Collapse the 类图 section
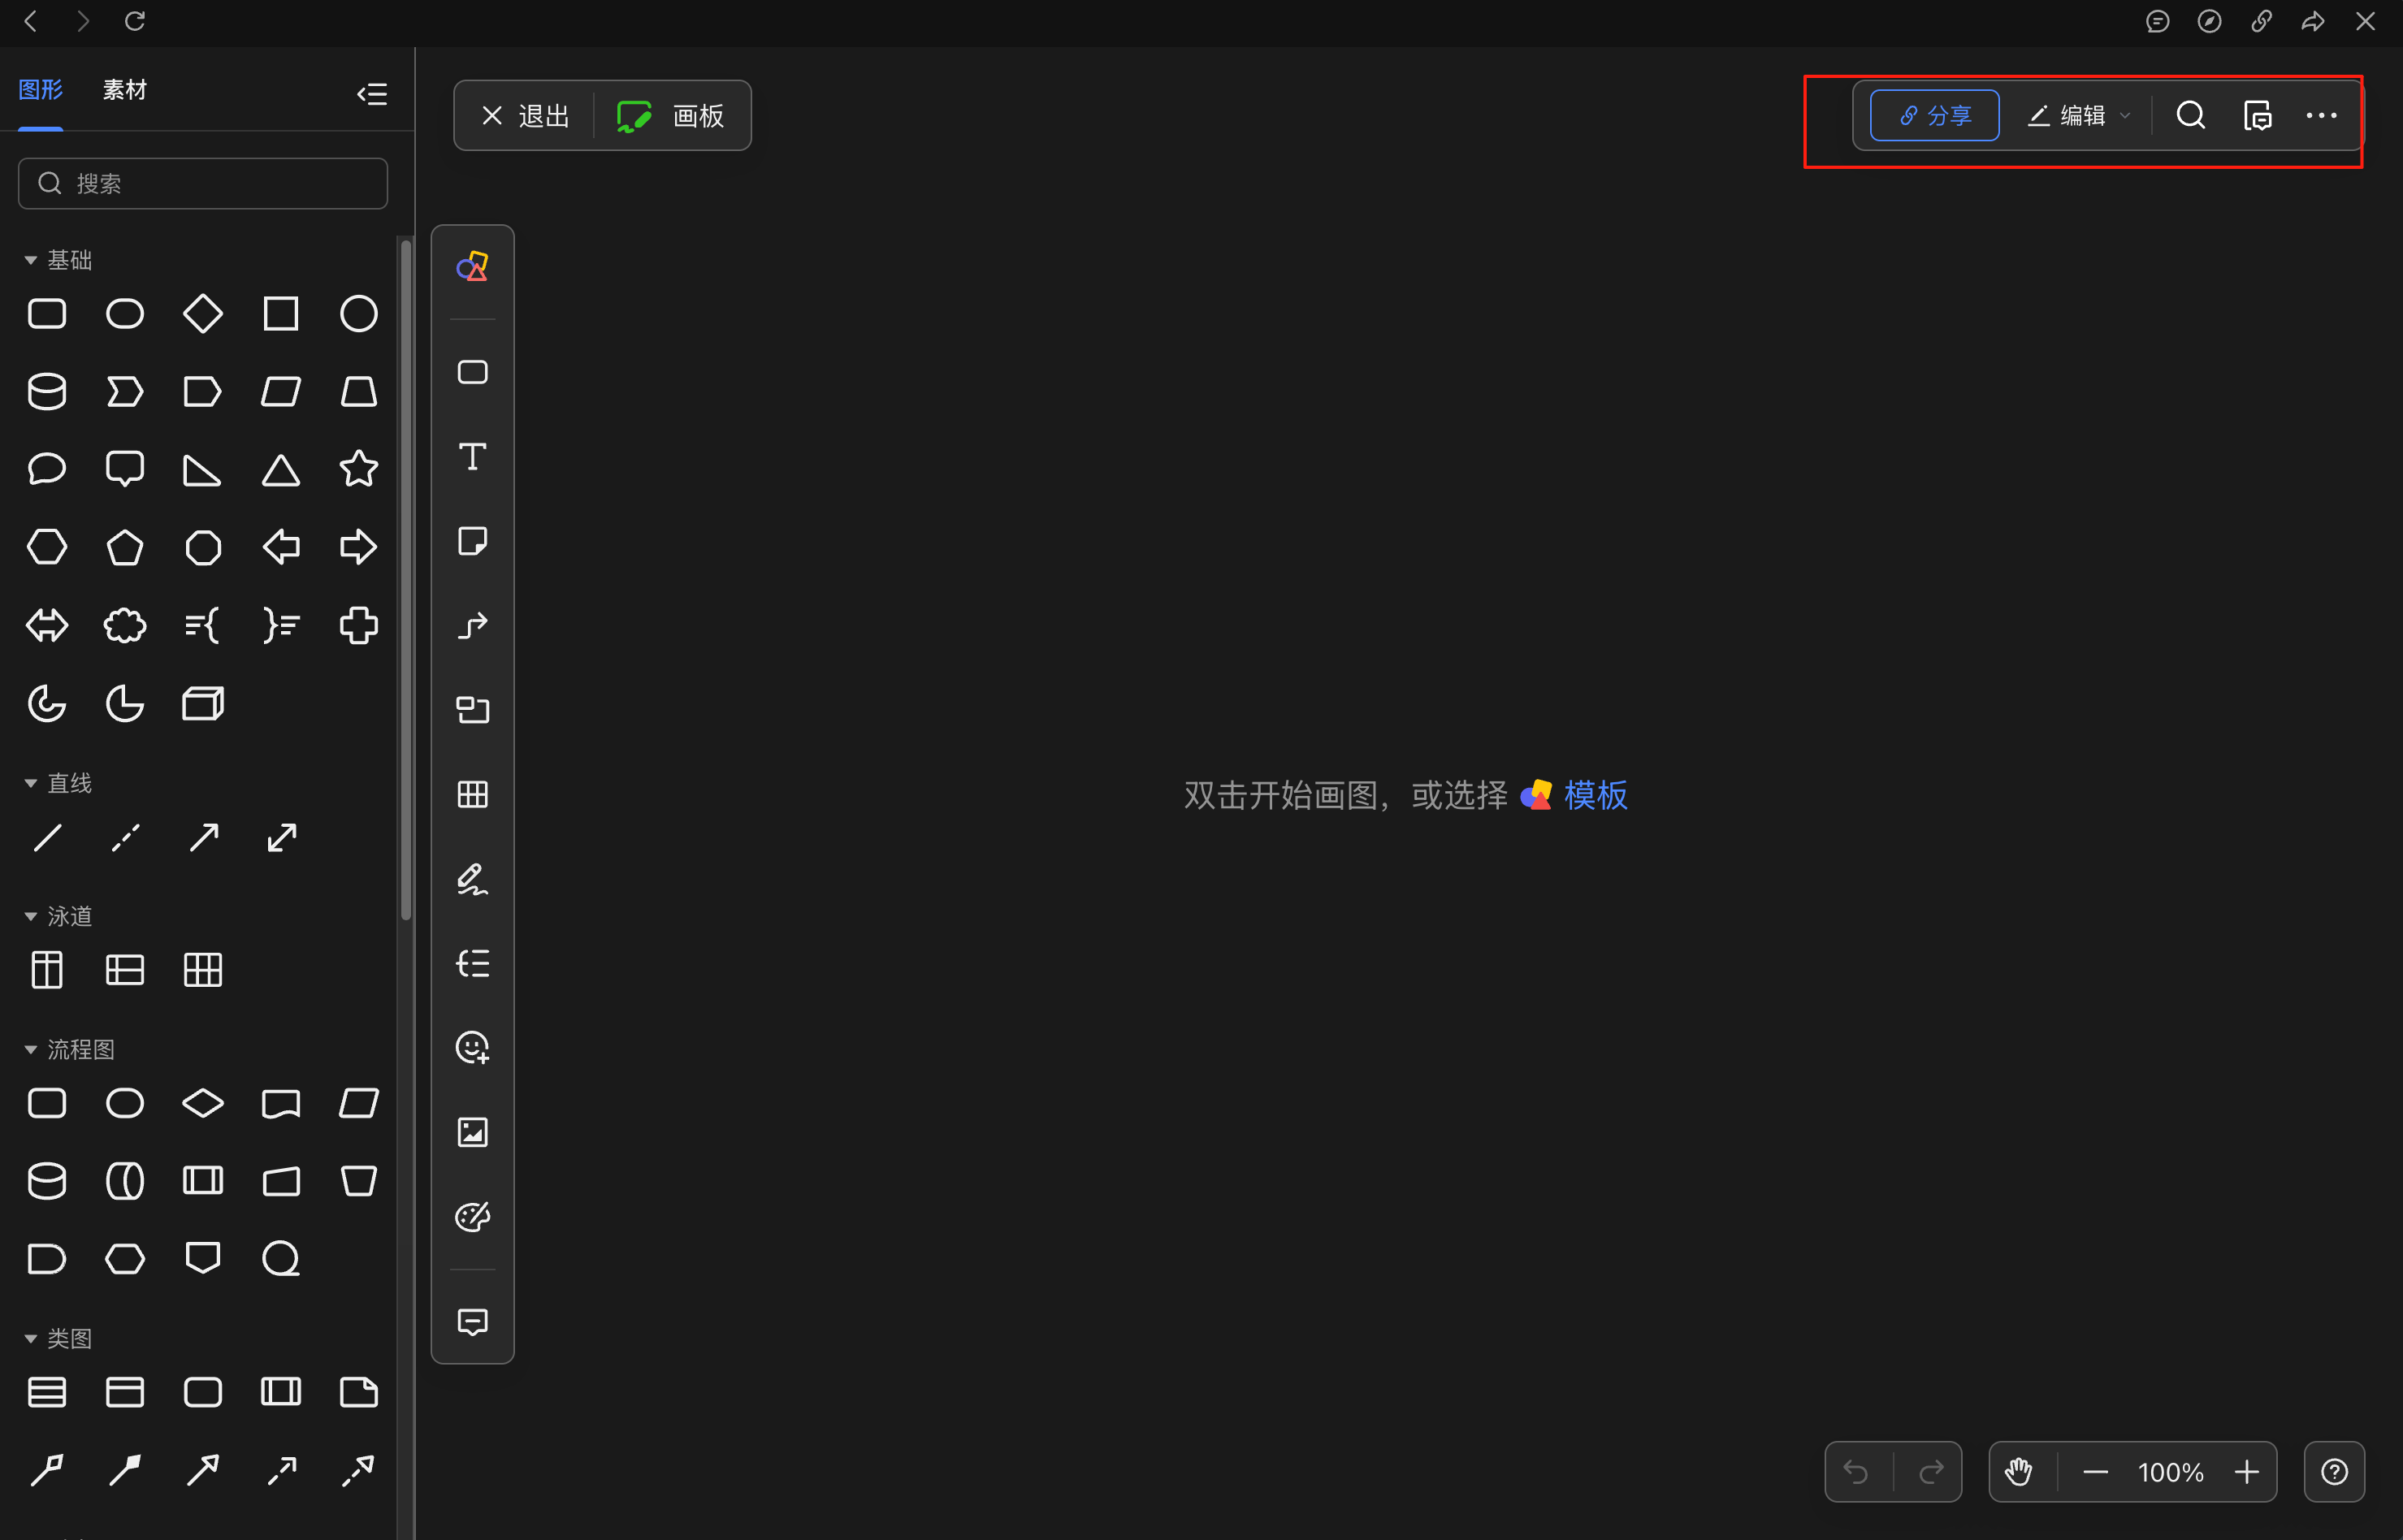2403x1540 pixels. [x=31, y=1338]
